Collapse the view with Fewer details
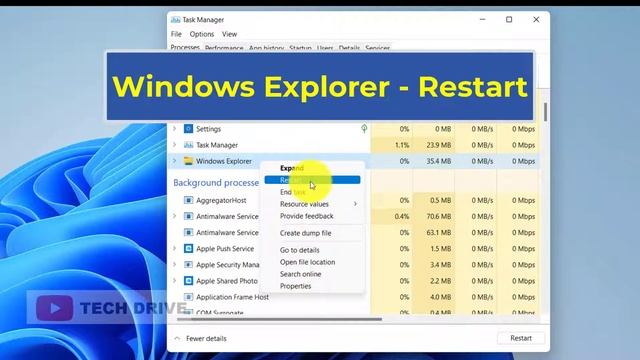Screen dimensions: 640x360 (201, 338)
